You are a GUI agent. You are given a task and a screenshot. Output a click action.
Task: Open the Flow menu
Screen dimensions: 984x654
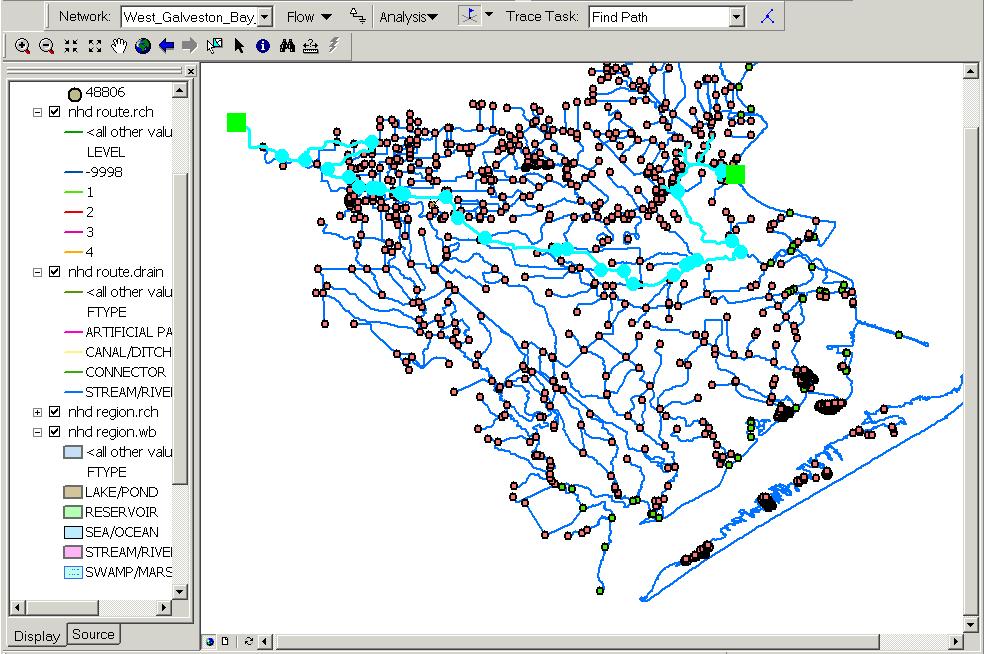click(308, 17)
